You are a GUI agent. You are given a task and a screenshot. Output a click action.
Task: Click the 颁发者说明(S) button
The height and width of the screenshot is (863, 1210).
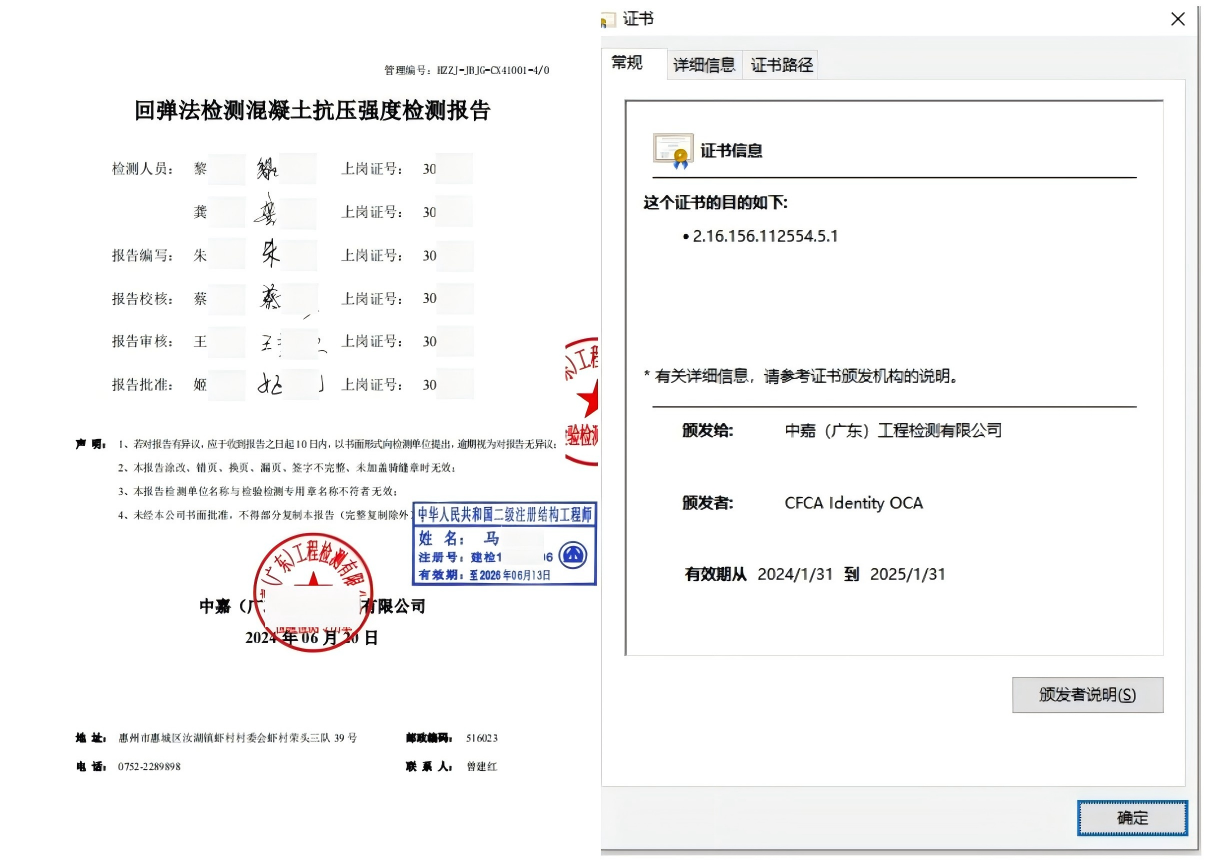(x=1088, y=694)
